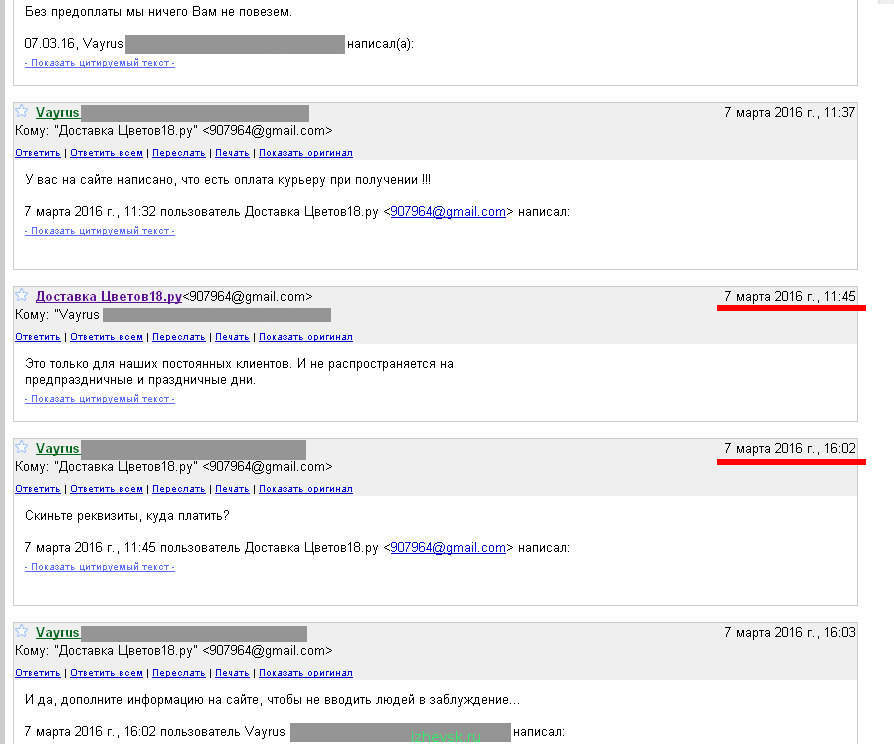Viewport: 894px width, 744px height.
Task: Forward the 16:02 message using Переслать
Action: point(178,489)
